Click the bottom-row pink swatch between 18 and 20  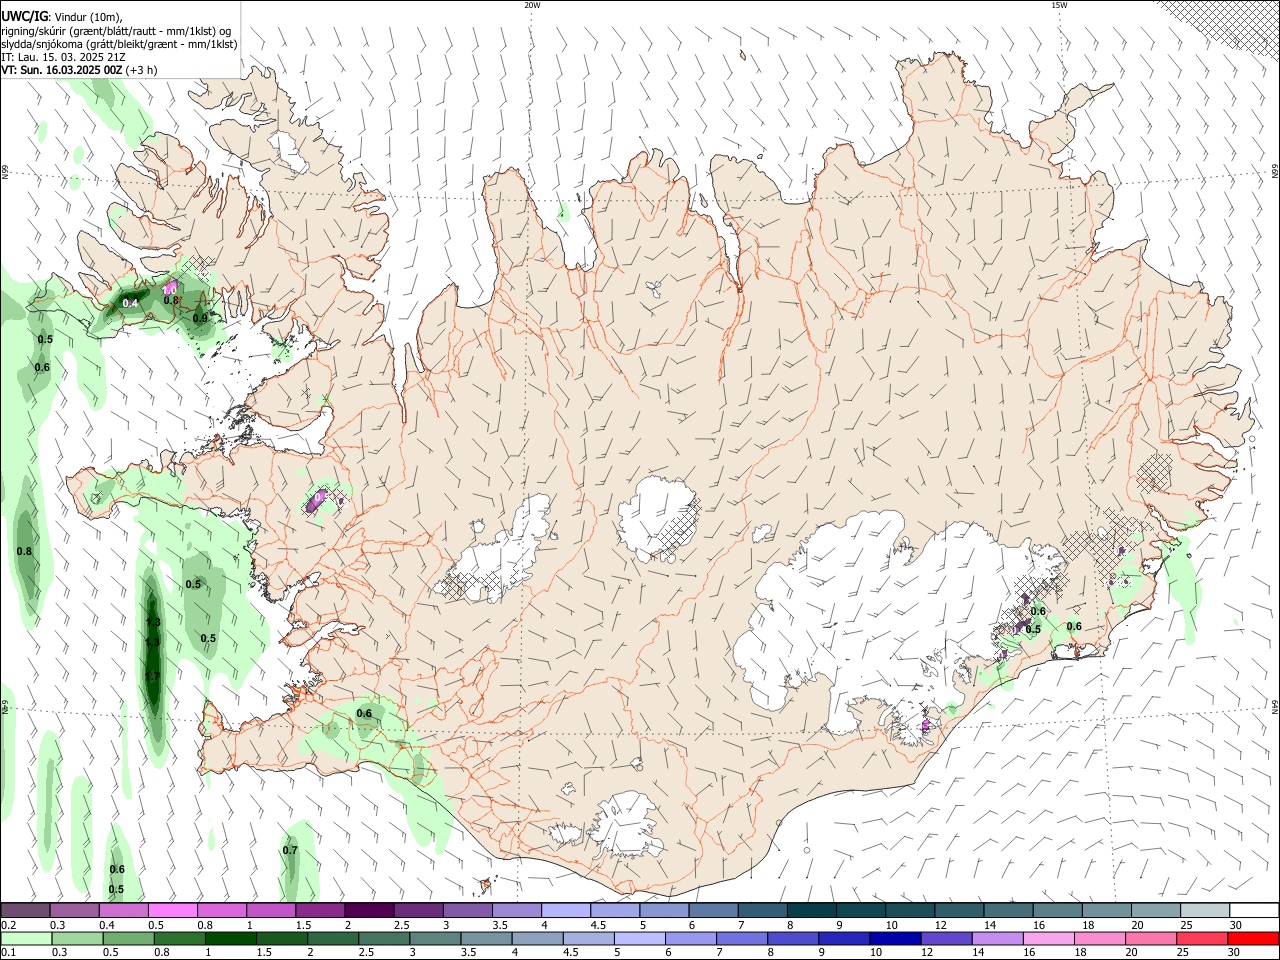[1098, 938]
